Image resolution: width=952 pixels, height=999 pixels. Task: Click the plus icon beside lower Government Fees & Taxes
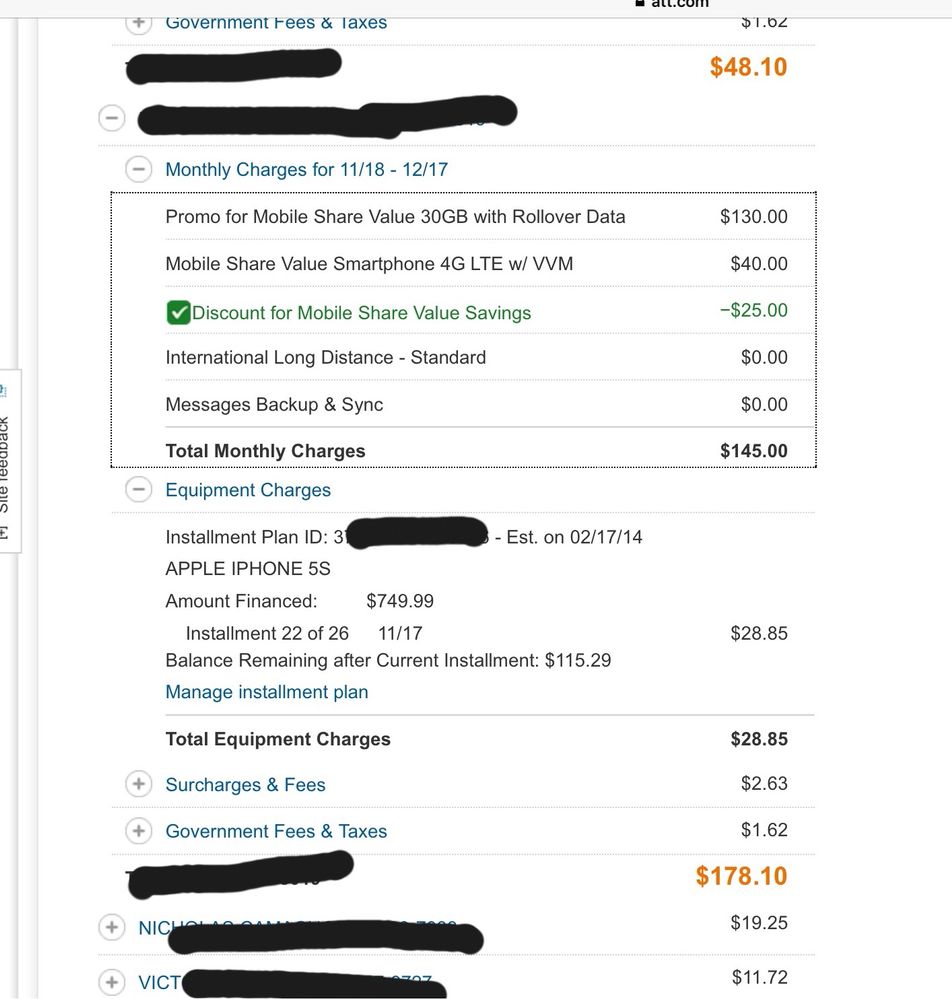pos(139,831)
